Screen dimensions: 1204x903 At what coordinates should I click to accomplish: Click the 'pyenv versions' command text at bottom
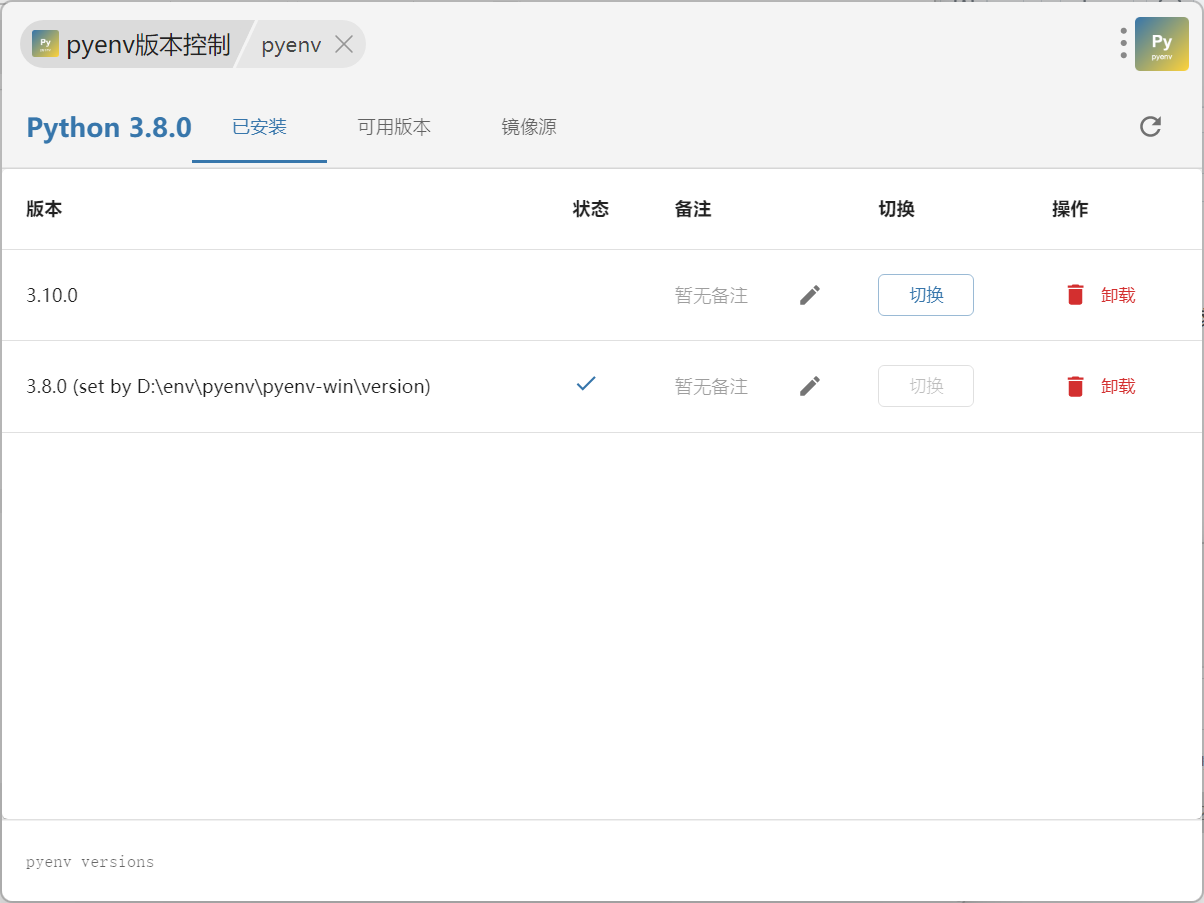point(90,862)
